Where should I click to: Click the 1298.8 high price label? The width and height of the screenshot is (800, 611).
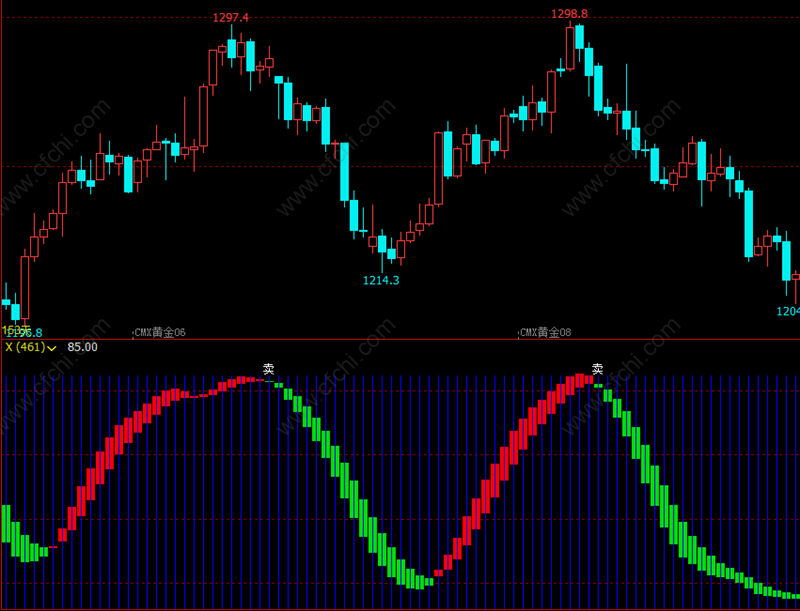pyautogui.click(x=569, y=14)
